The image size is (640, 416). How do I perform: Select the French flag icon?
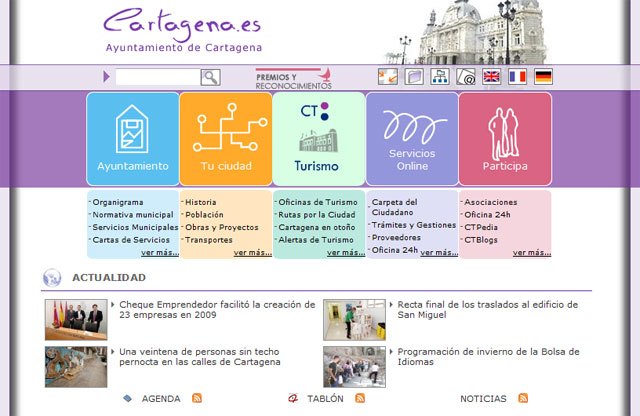coord(517,77)
